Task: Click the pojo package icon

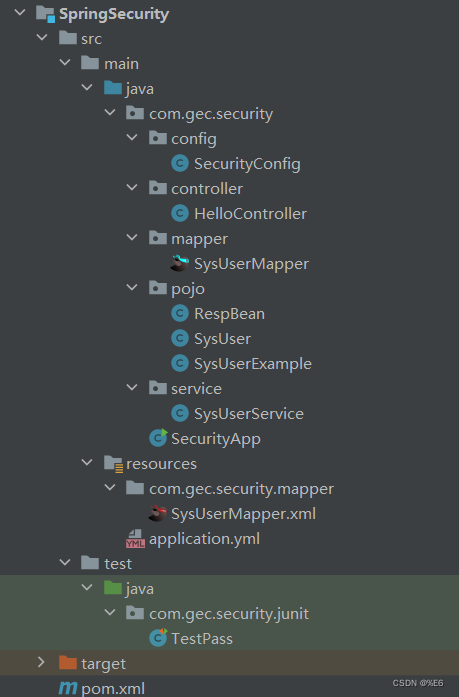Action: (158, 288)
